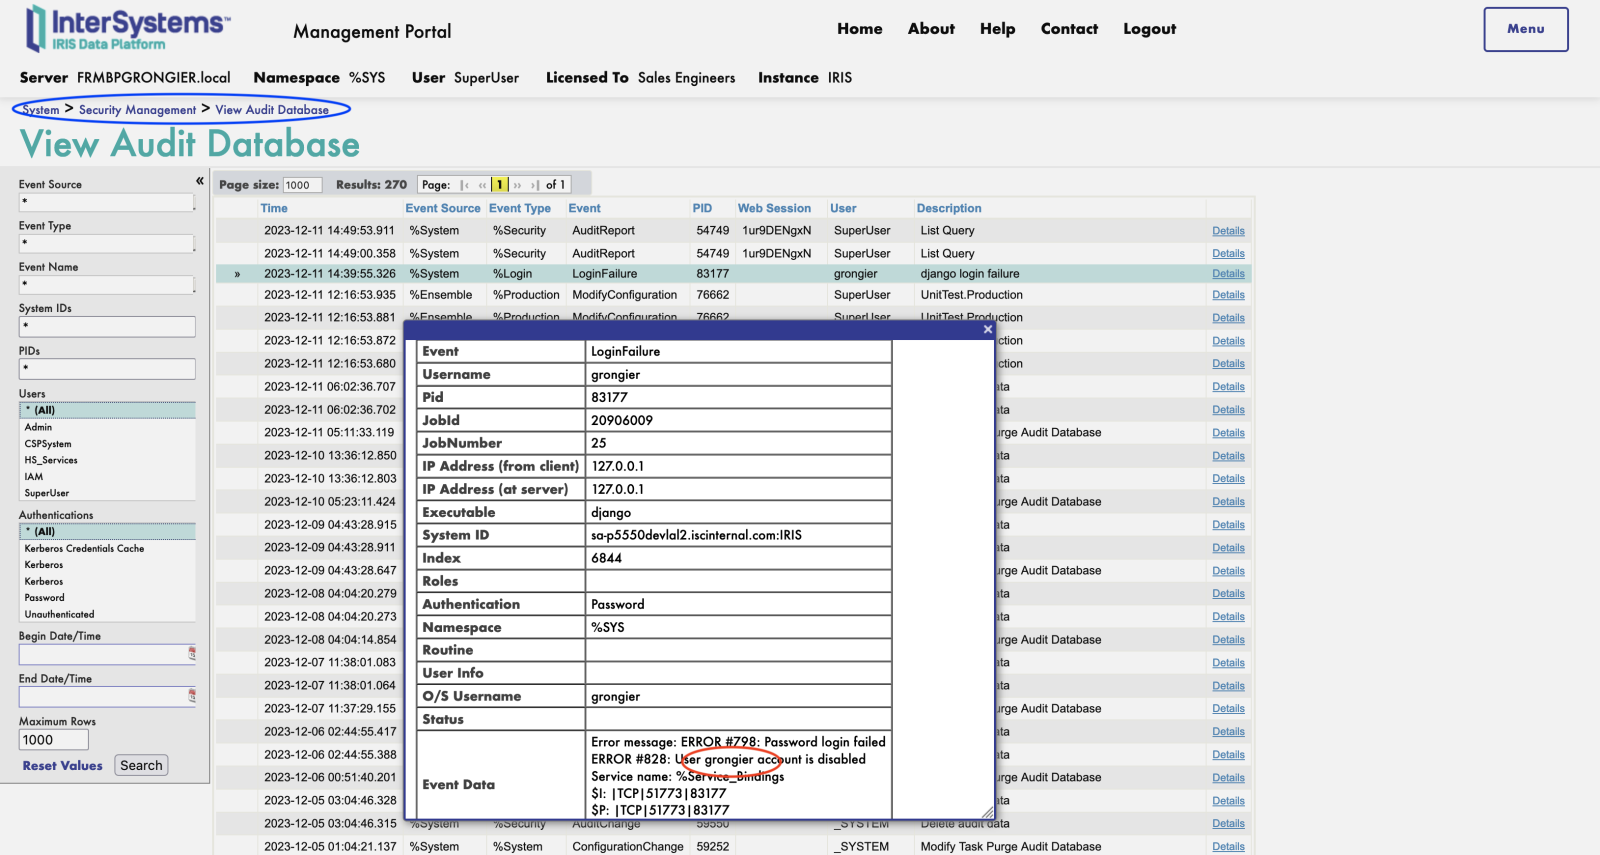
Task: Choose Password in the Authentications list
Action: click(x=45, y=598)
